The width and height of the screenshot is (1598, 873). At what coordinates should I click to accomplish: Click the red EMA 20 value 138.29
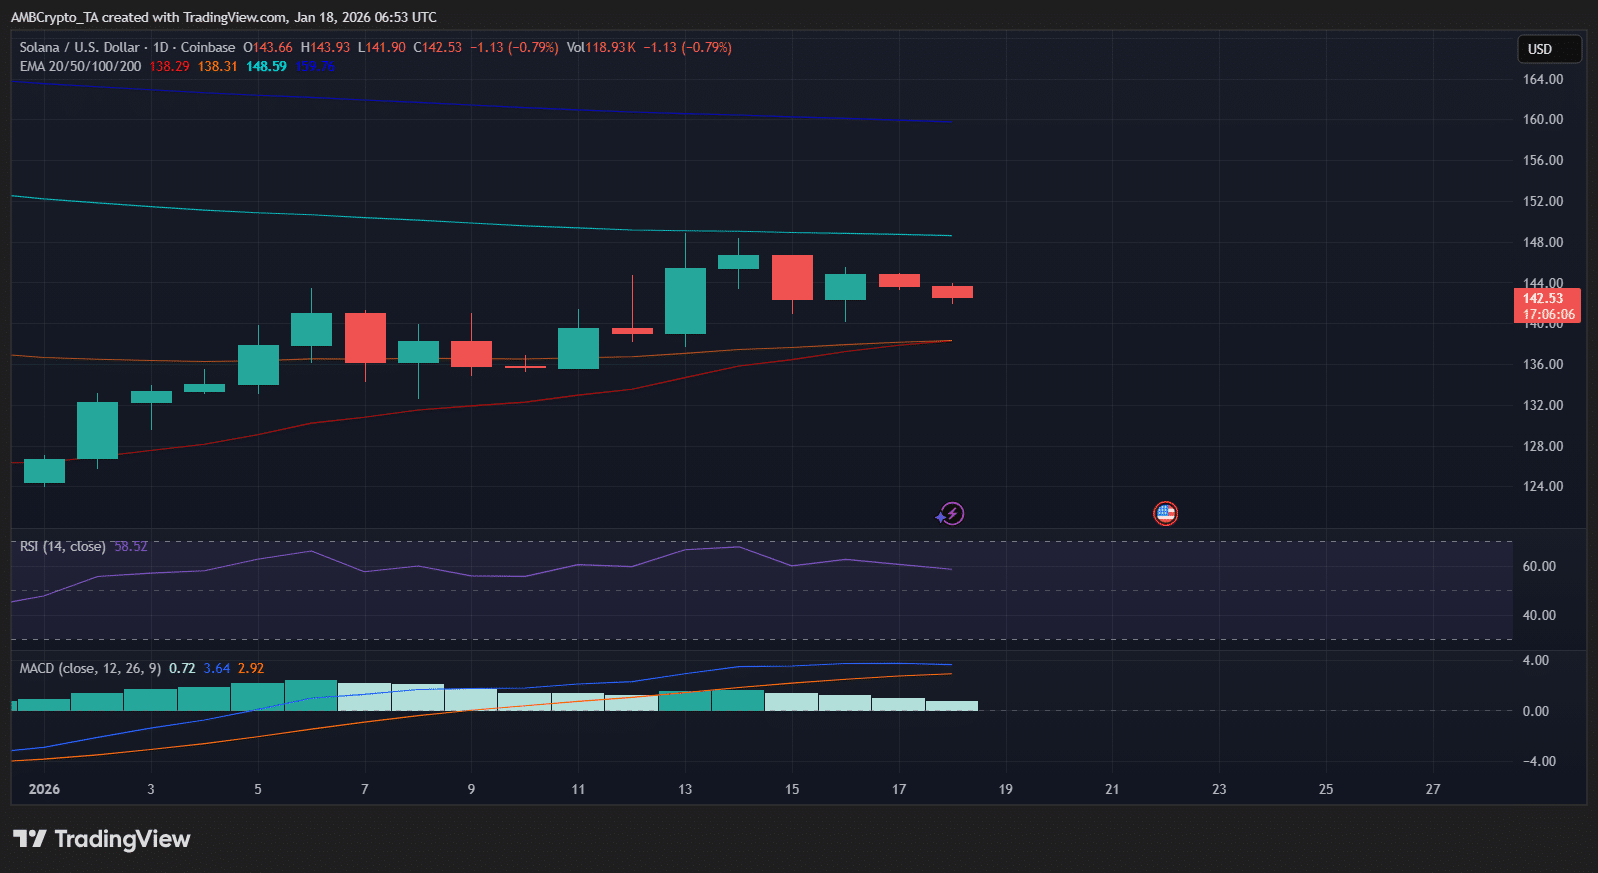coord(169,66)
